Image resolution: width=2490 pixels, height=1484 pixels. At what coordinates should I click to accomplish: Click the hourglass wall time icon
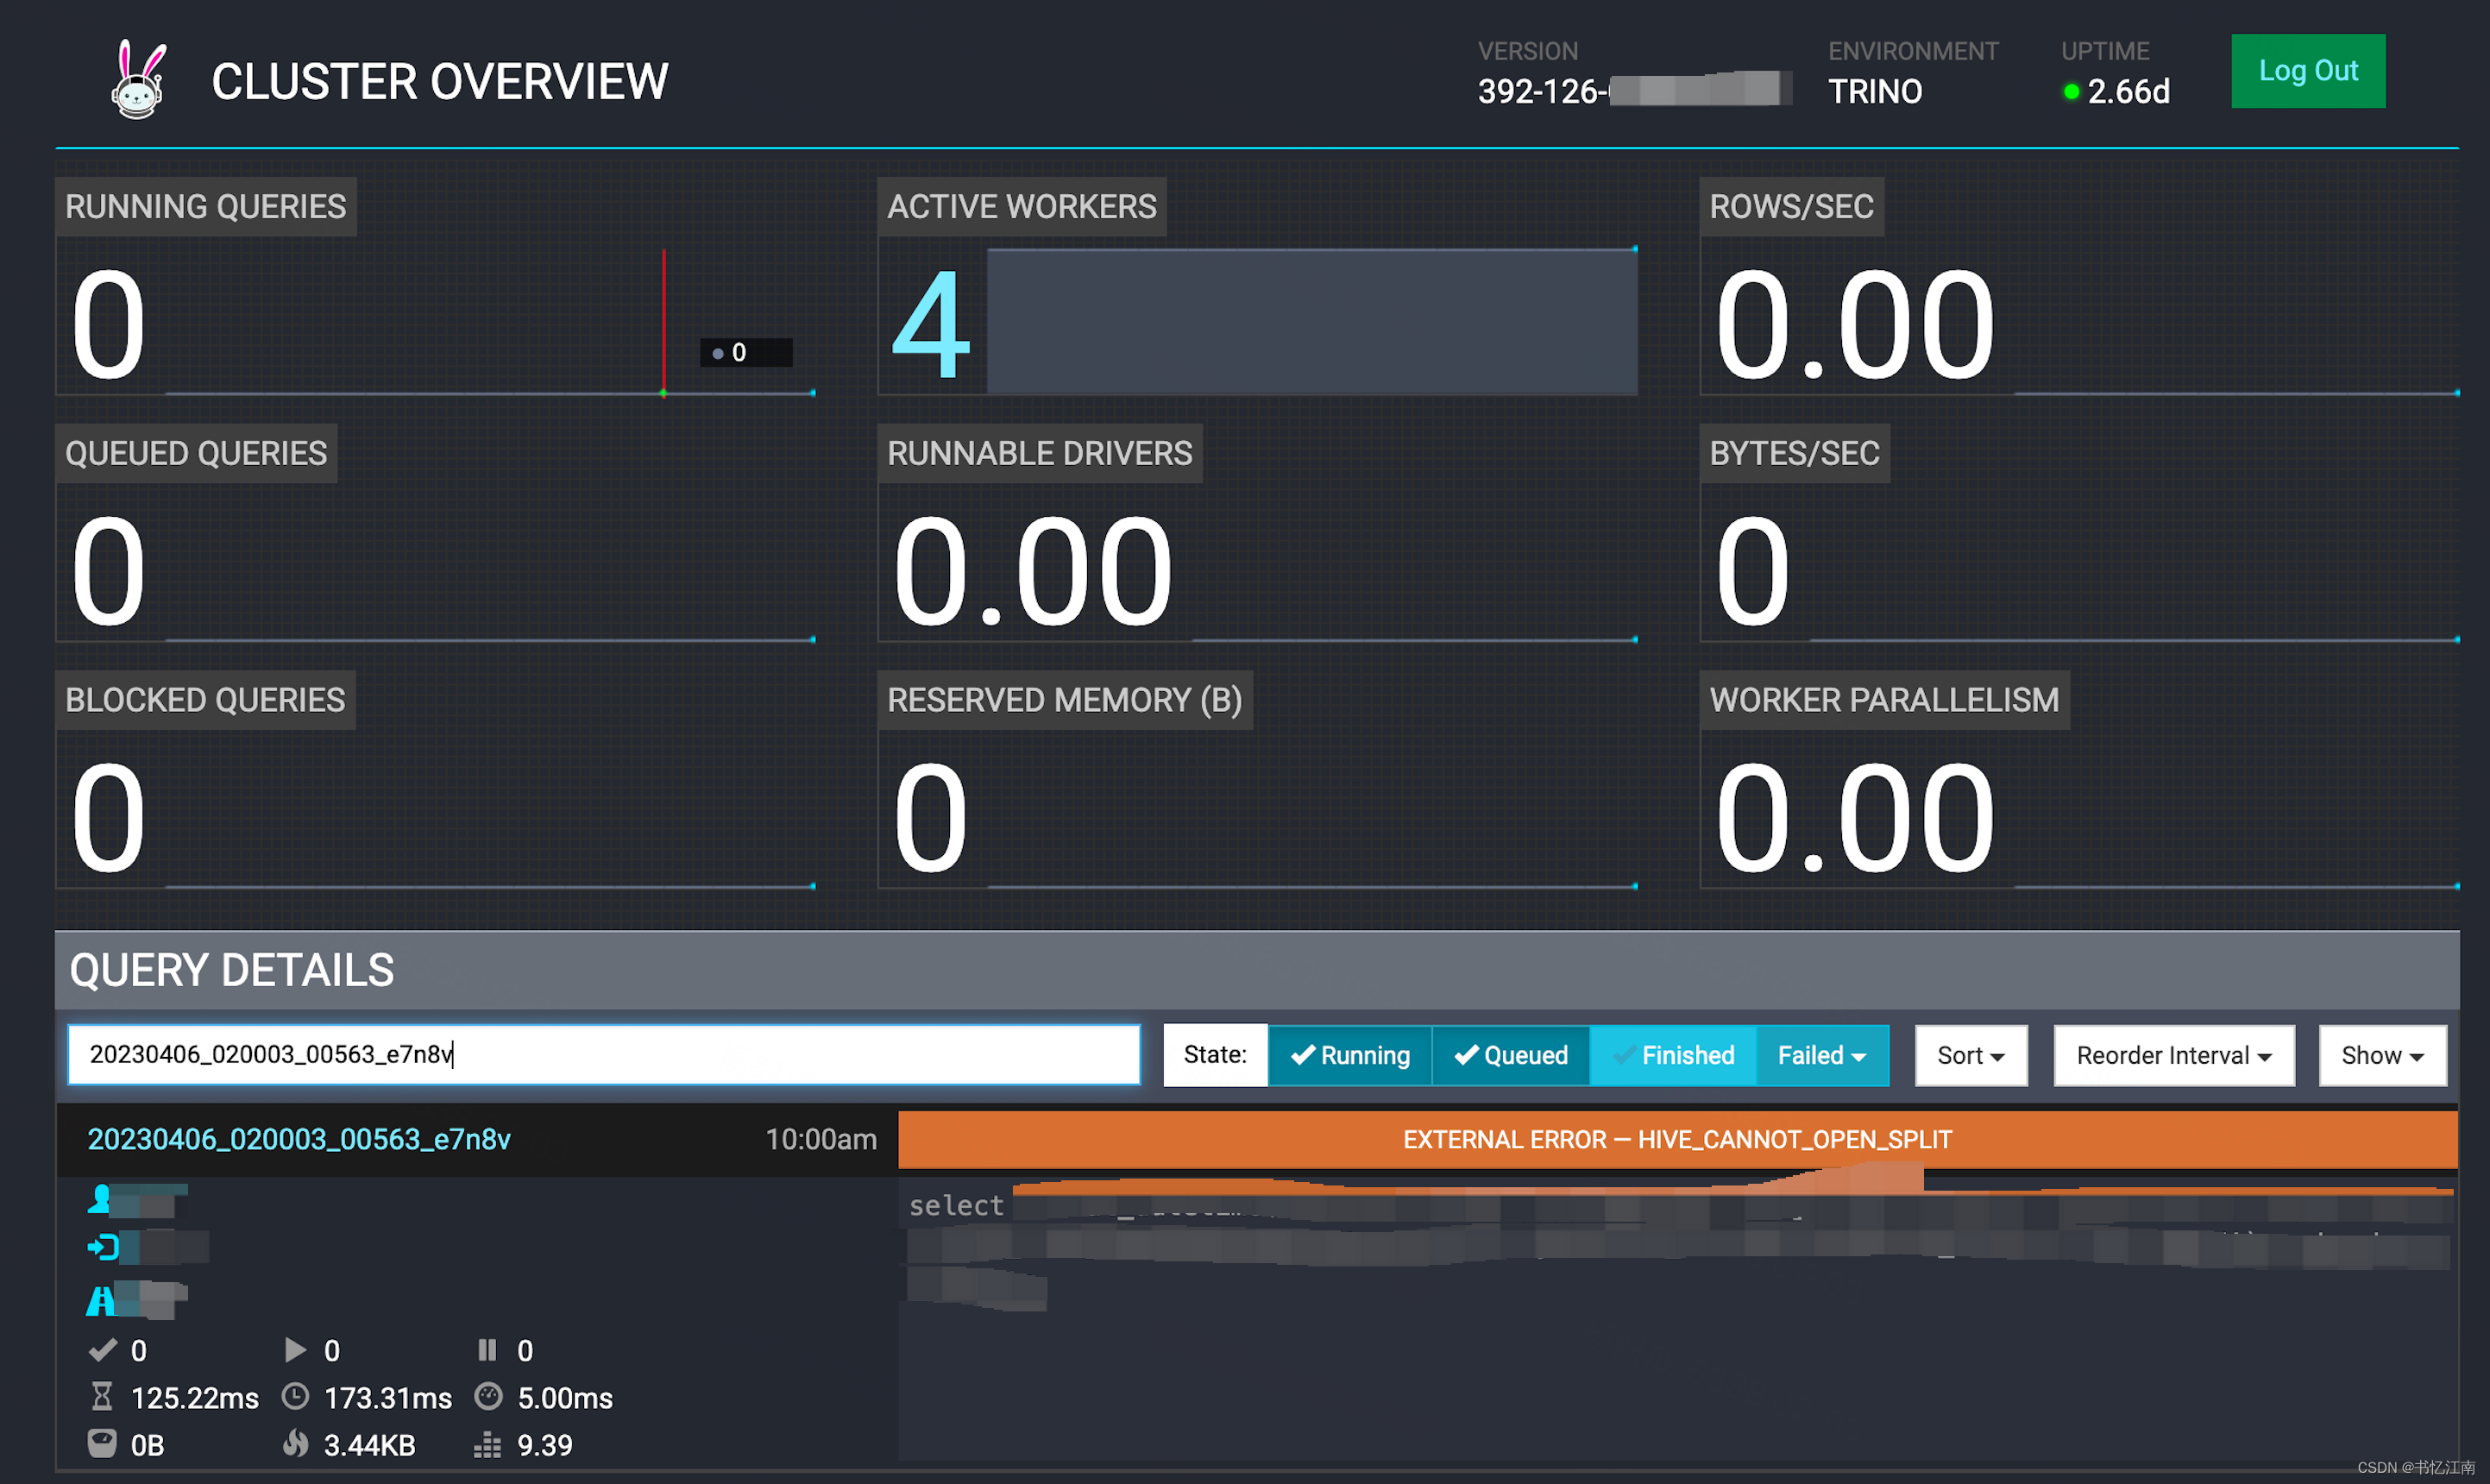tap(102, 1396)
